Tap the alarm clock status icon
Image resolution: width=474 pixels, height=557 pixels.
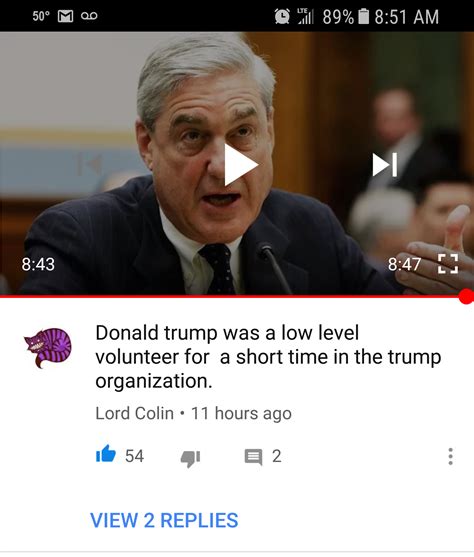point(282,16)
